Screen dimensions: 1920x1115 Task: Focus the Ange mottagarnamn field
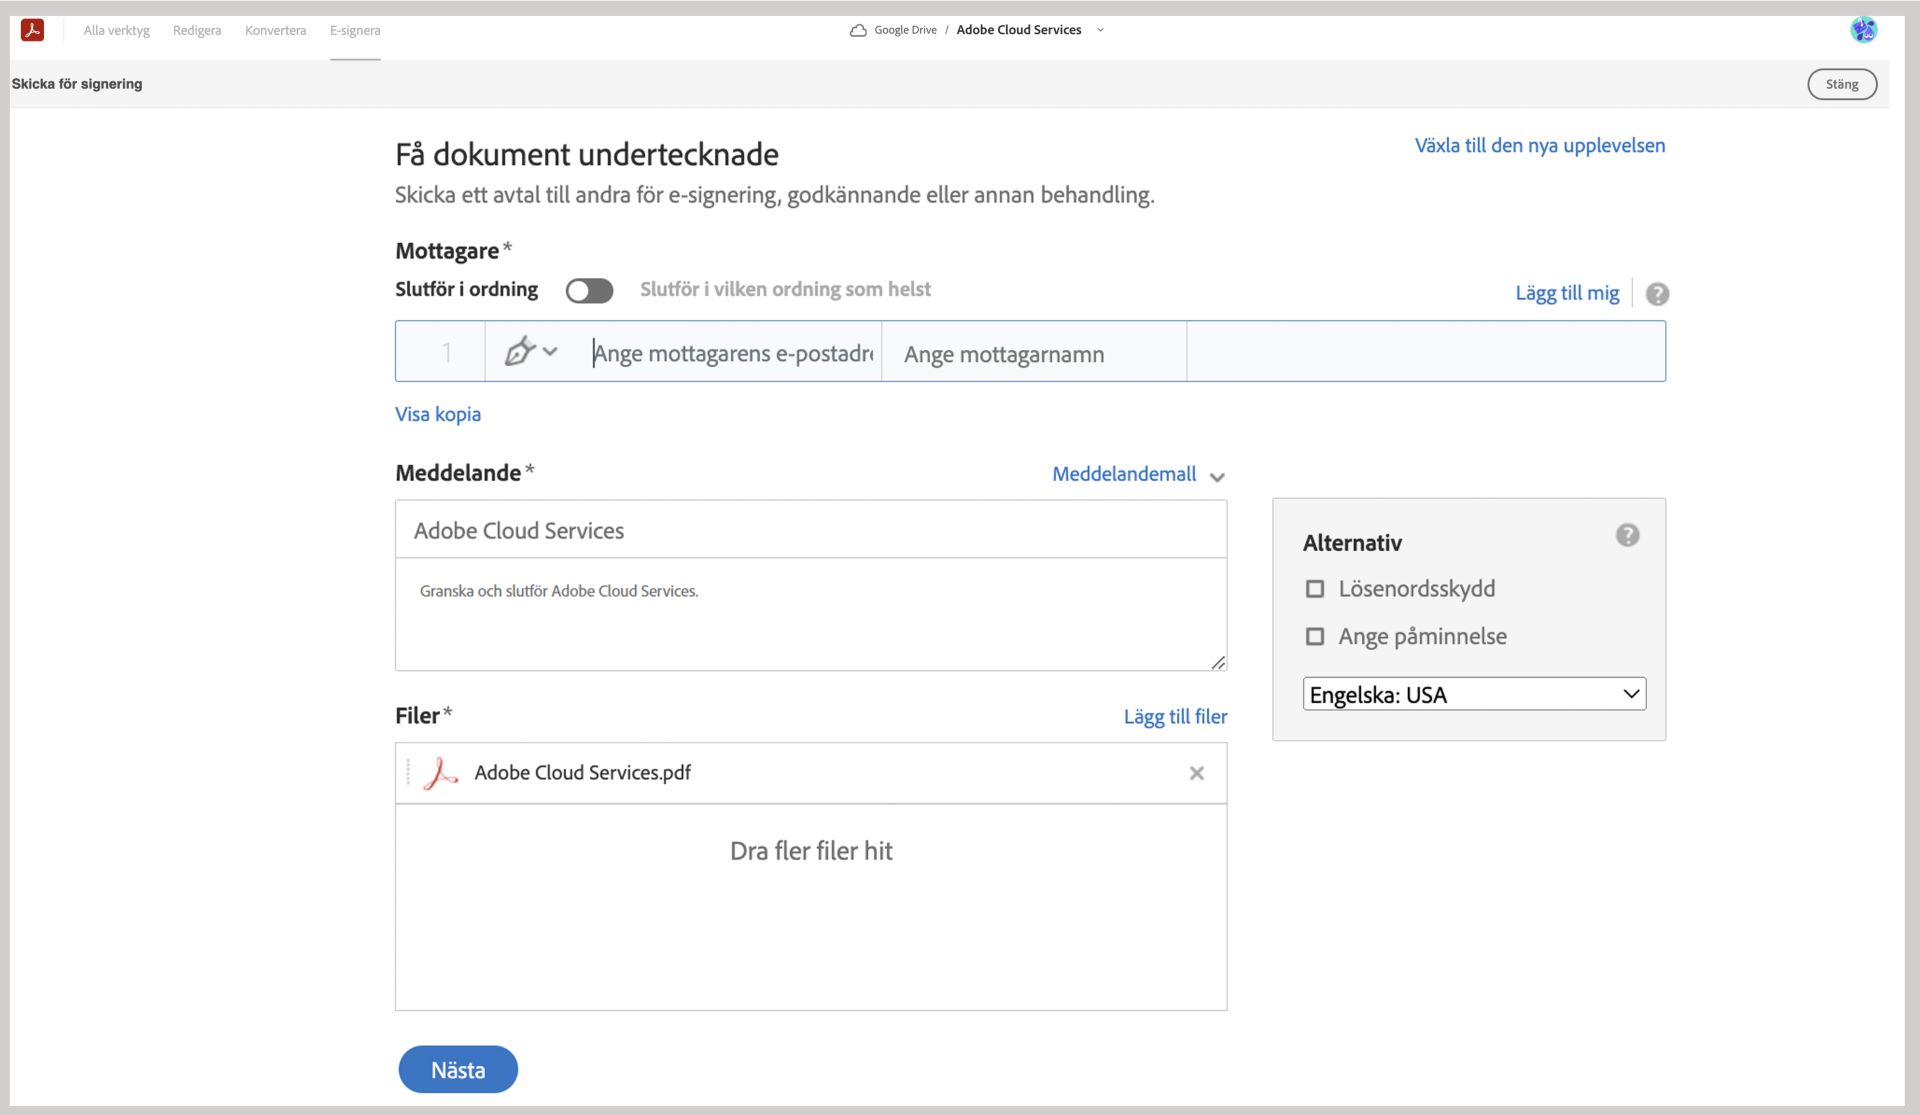(1034, 353)
